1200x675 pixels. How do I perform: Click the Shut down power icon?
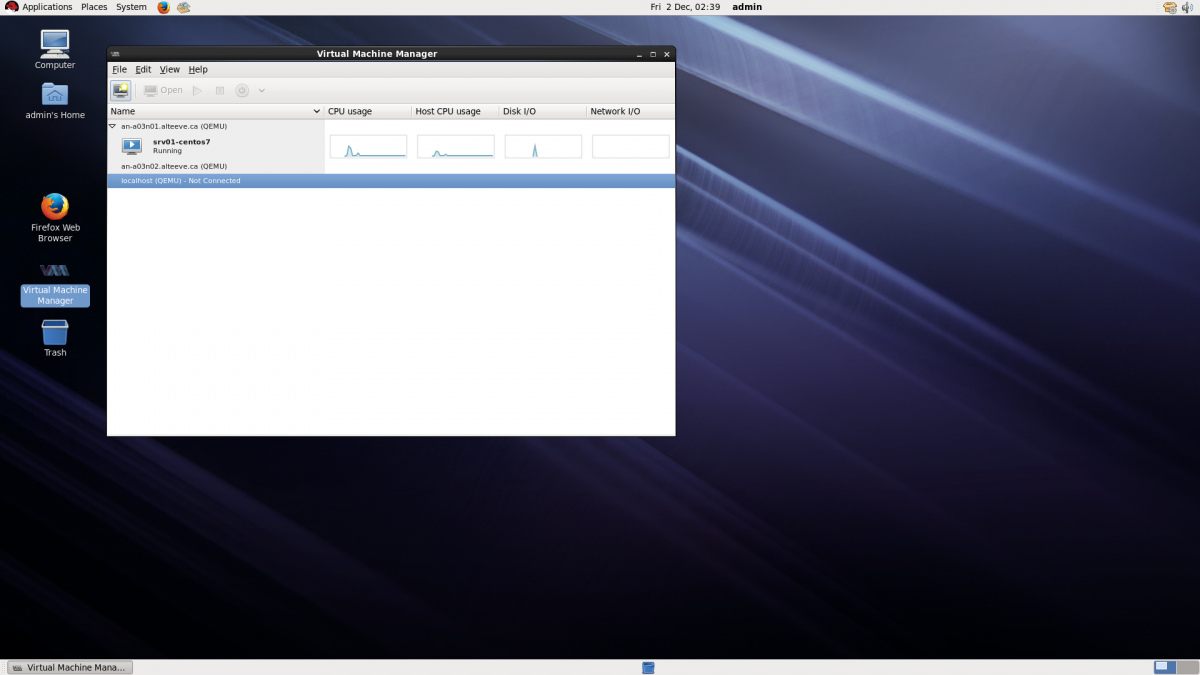242,90
